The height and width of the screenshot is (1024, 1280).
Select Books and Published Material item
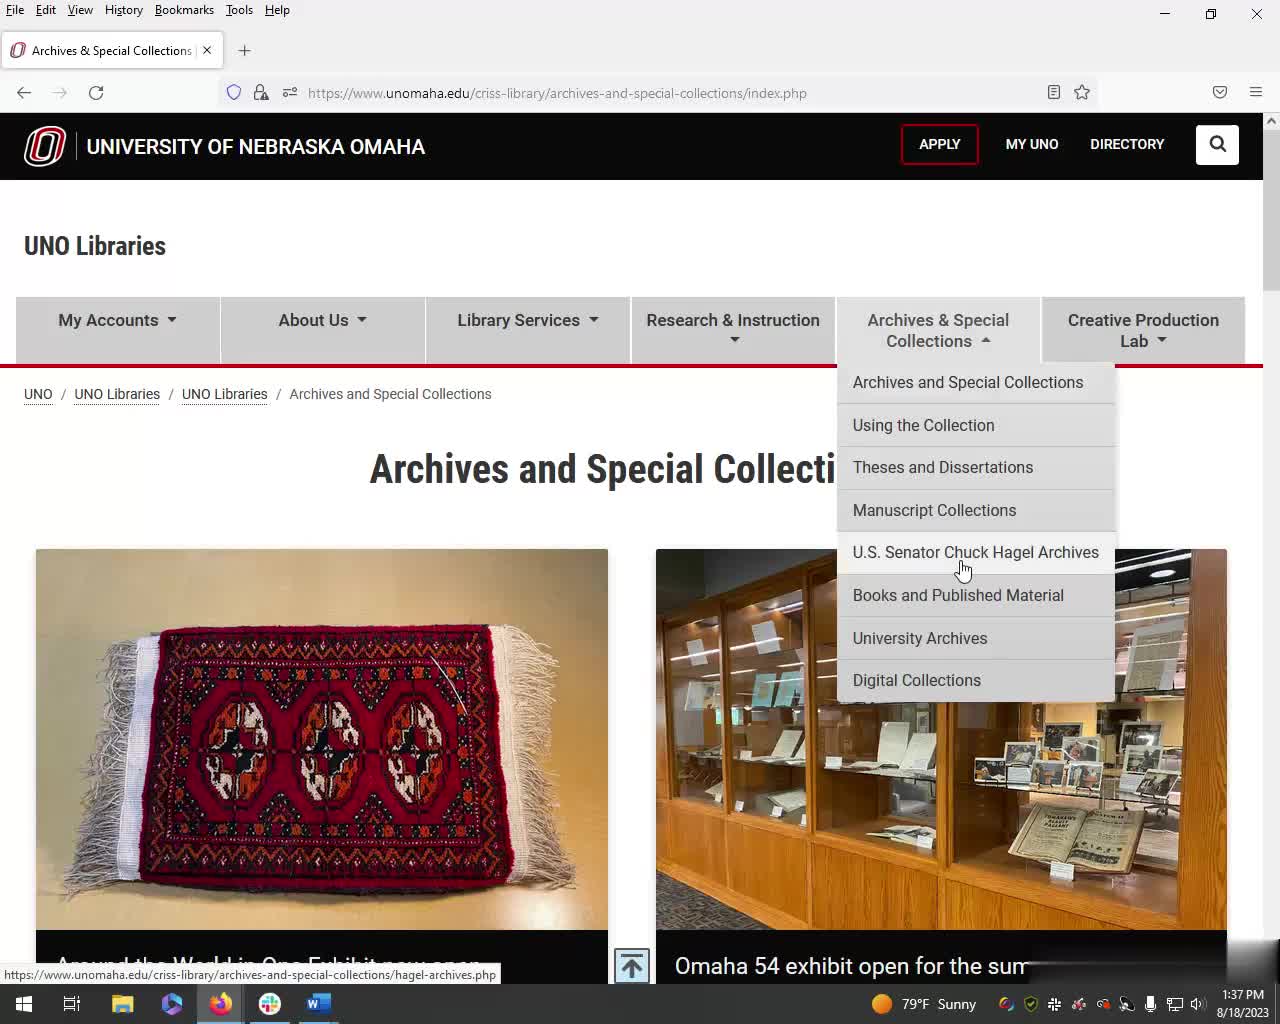[976, 595]
